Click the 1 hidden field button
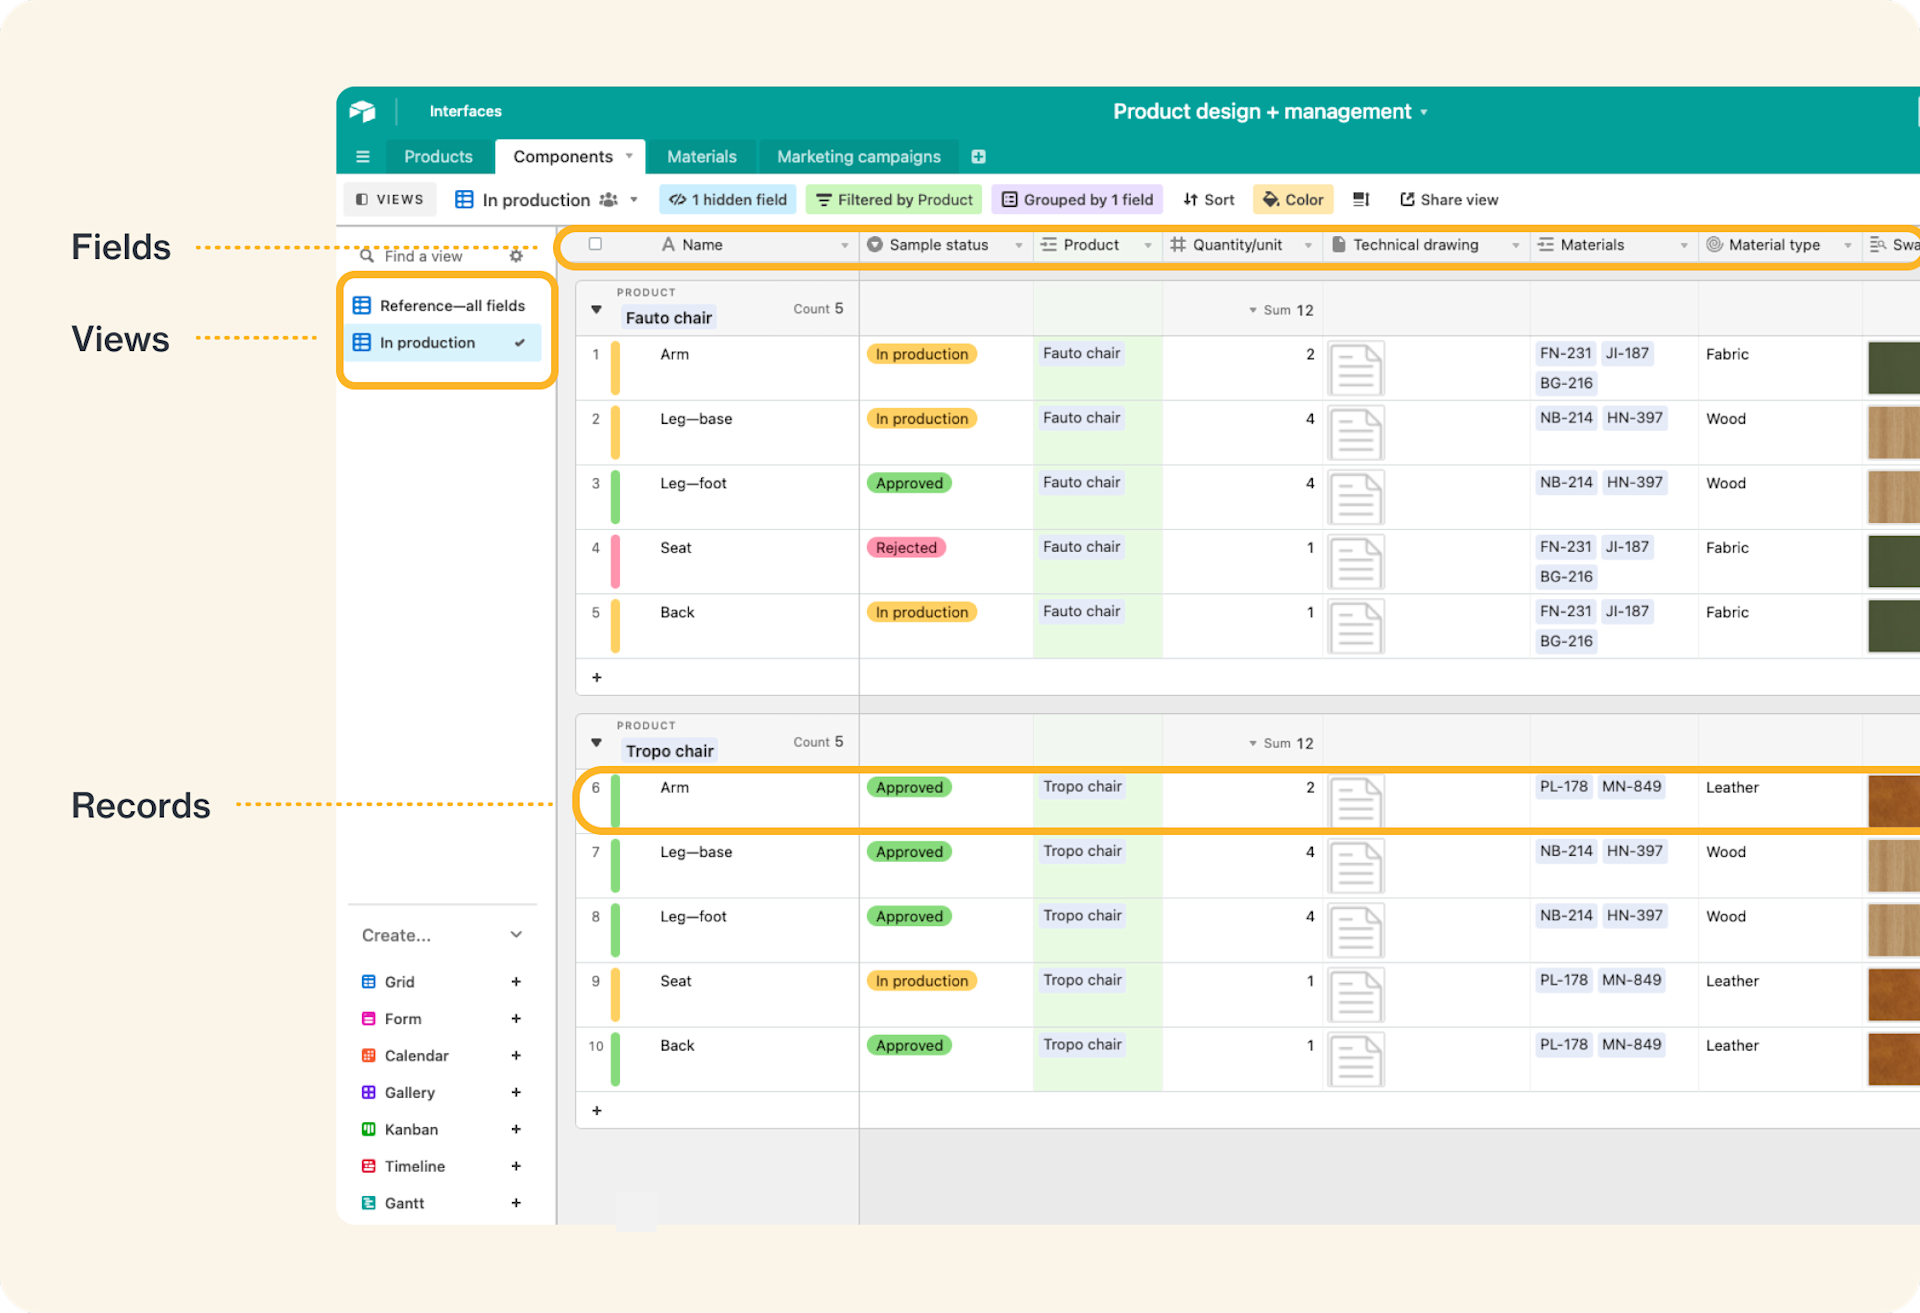Viewport: 1920px width, 1313px height. pyautogui.click(x=727, y=199)
